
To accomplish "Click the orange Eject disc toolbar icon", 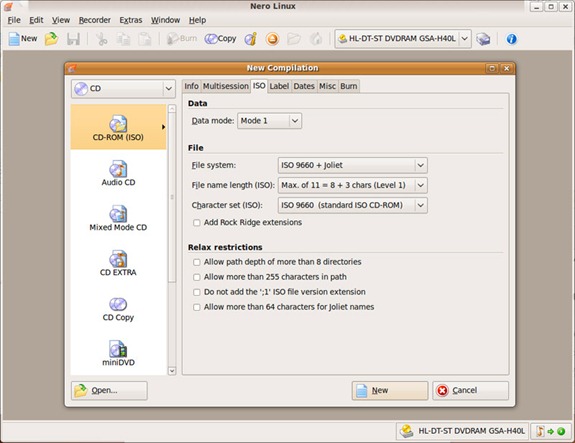I will [x=272, y=39].
